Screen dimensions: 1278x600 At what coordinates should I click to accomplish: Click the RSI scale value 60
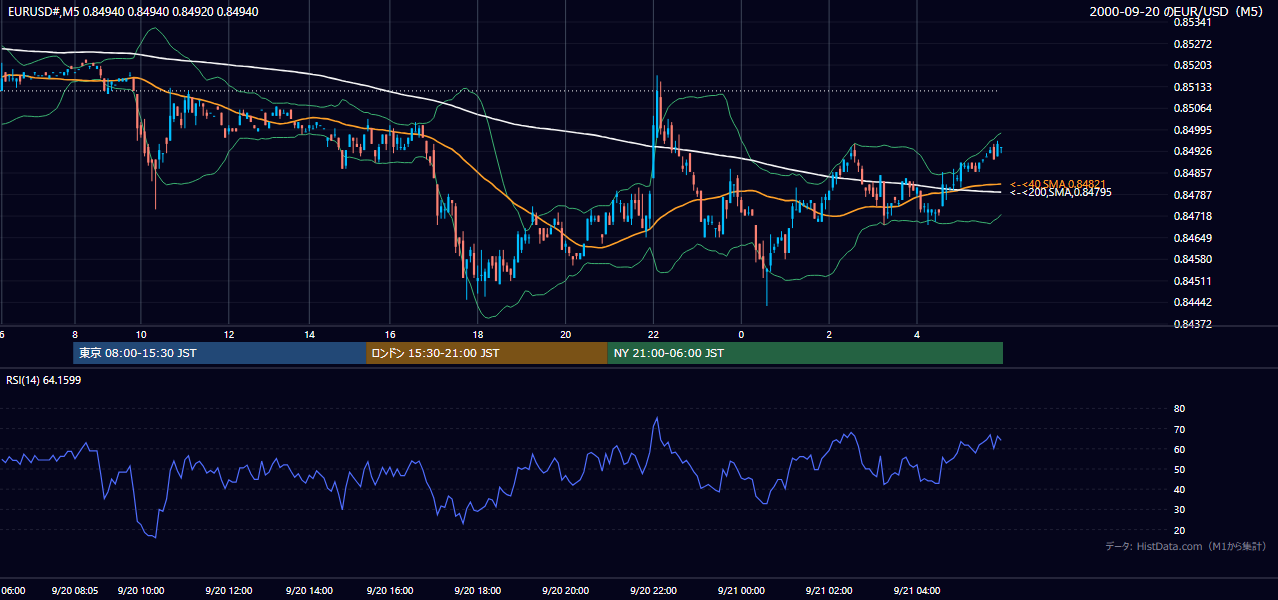tap(1179, 449)
